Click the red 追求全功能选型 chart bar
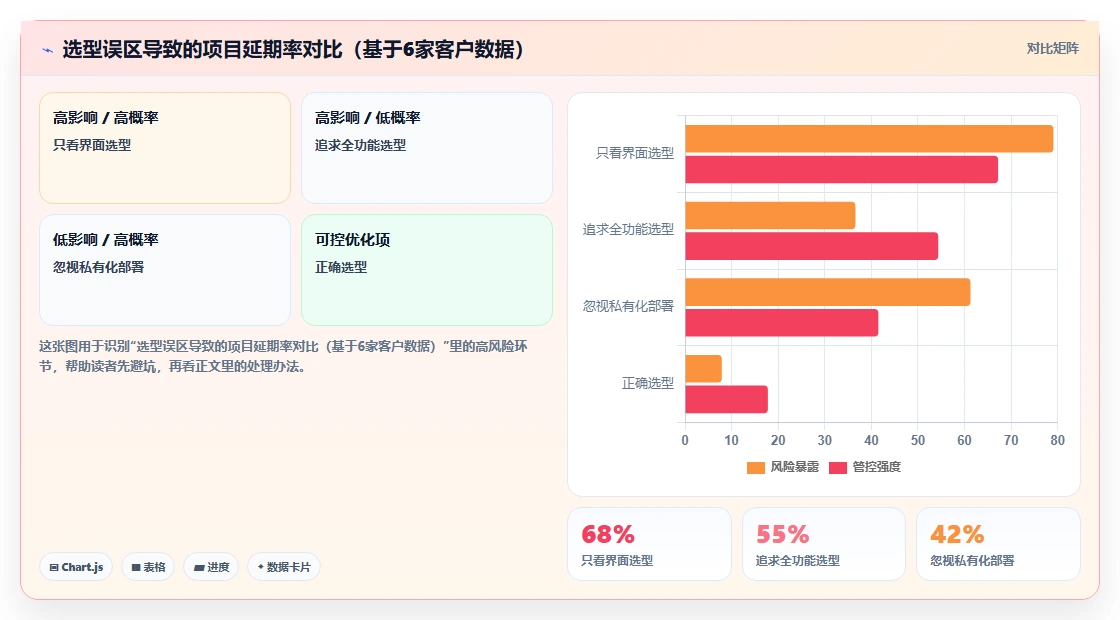 click(x=811, y=246)
